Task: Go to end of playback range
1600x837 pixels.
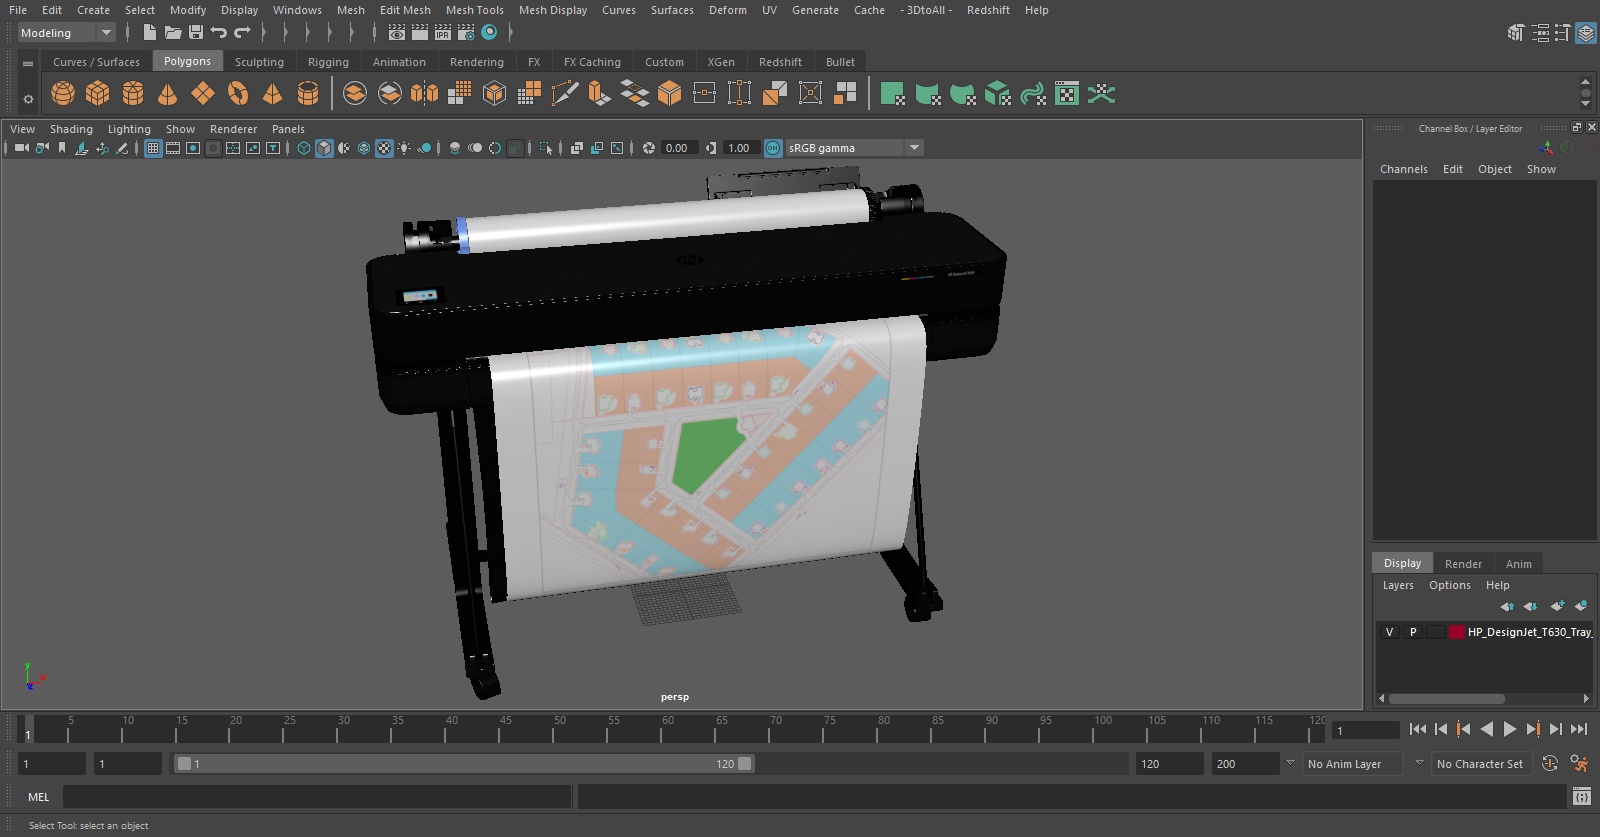Action: pyautogui.click(x=1579, y=729)
